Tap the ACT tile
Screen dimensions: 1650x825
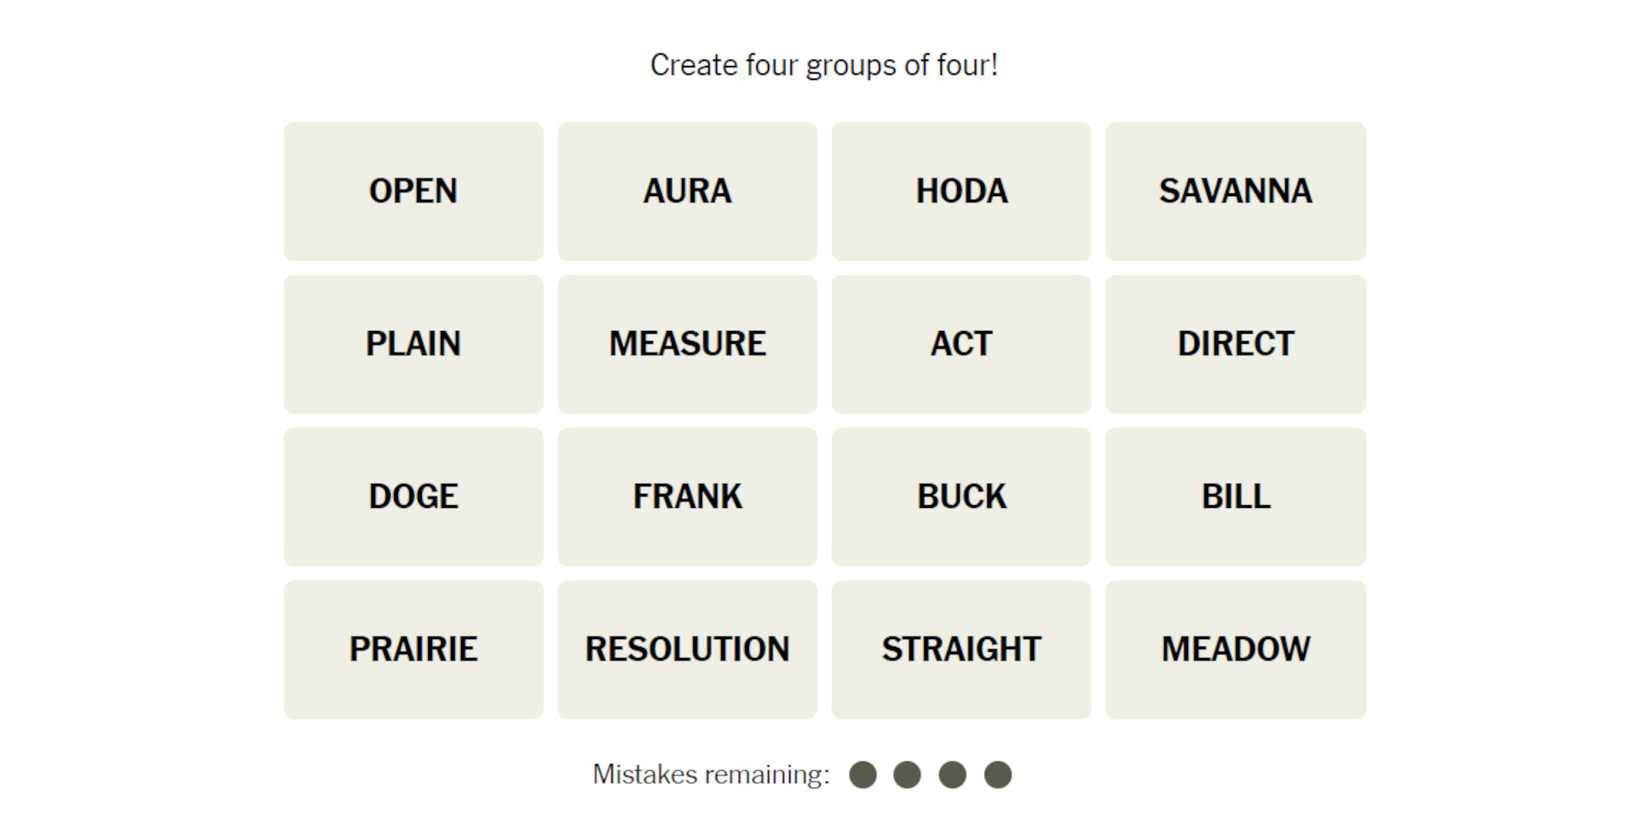(x=961, y=344)
